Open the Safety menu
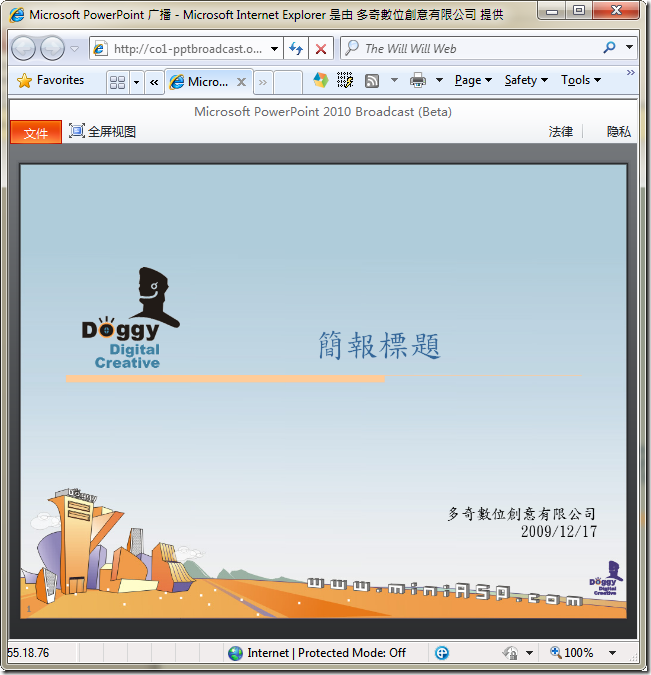This screenshot has width=651, height=675. tap(526, 80)
